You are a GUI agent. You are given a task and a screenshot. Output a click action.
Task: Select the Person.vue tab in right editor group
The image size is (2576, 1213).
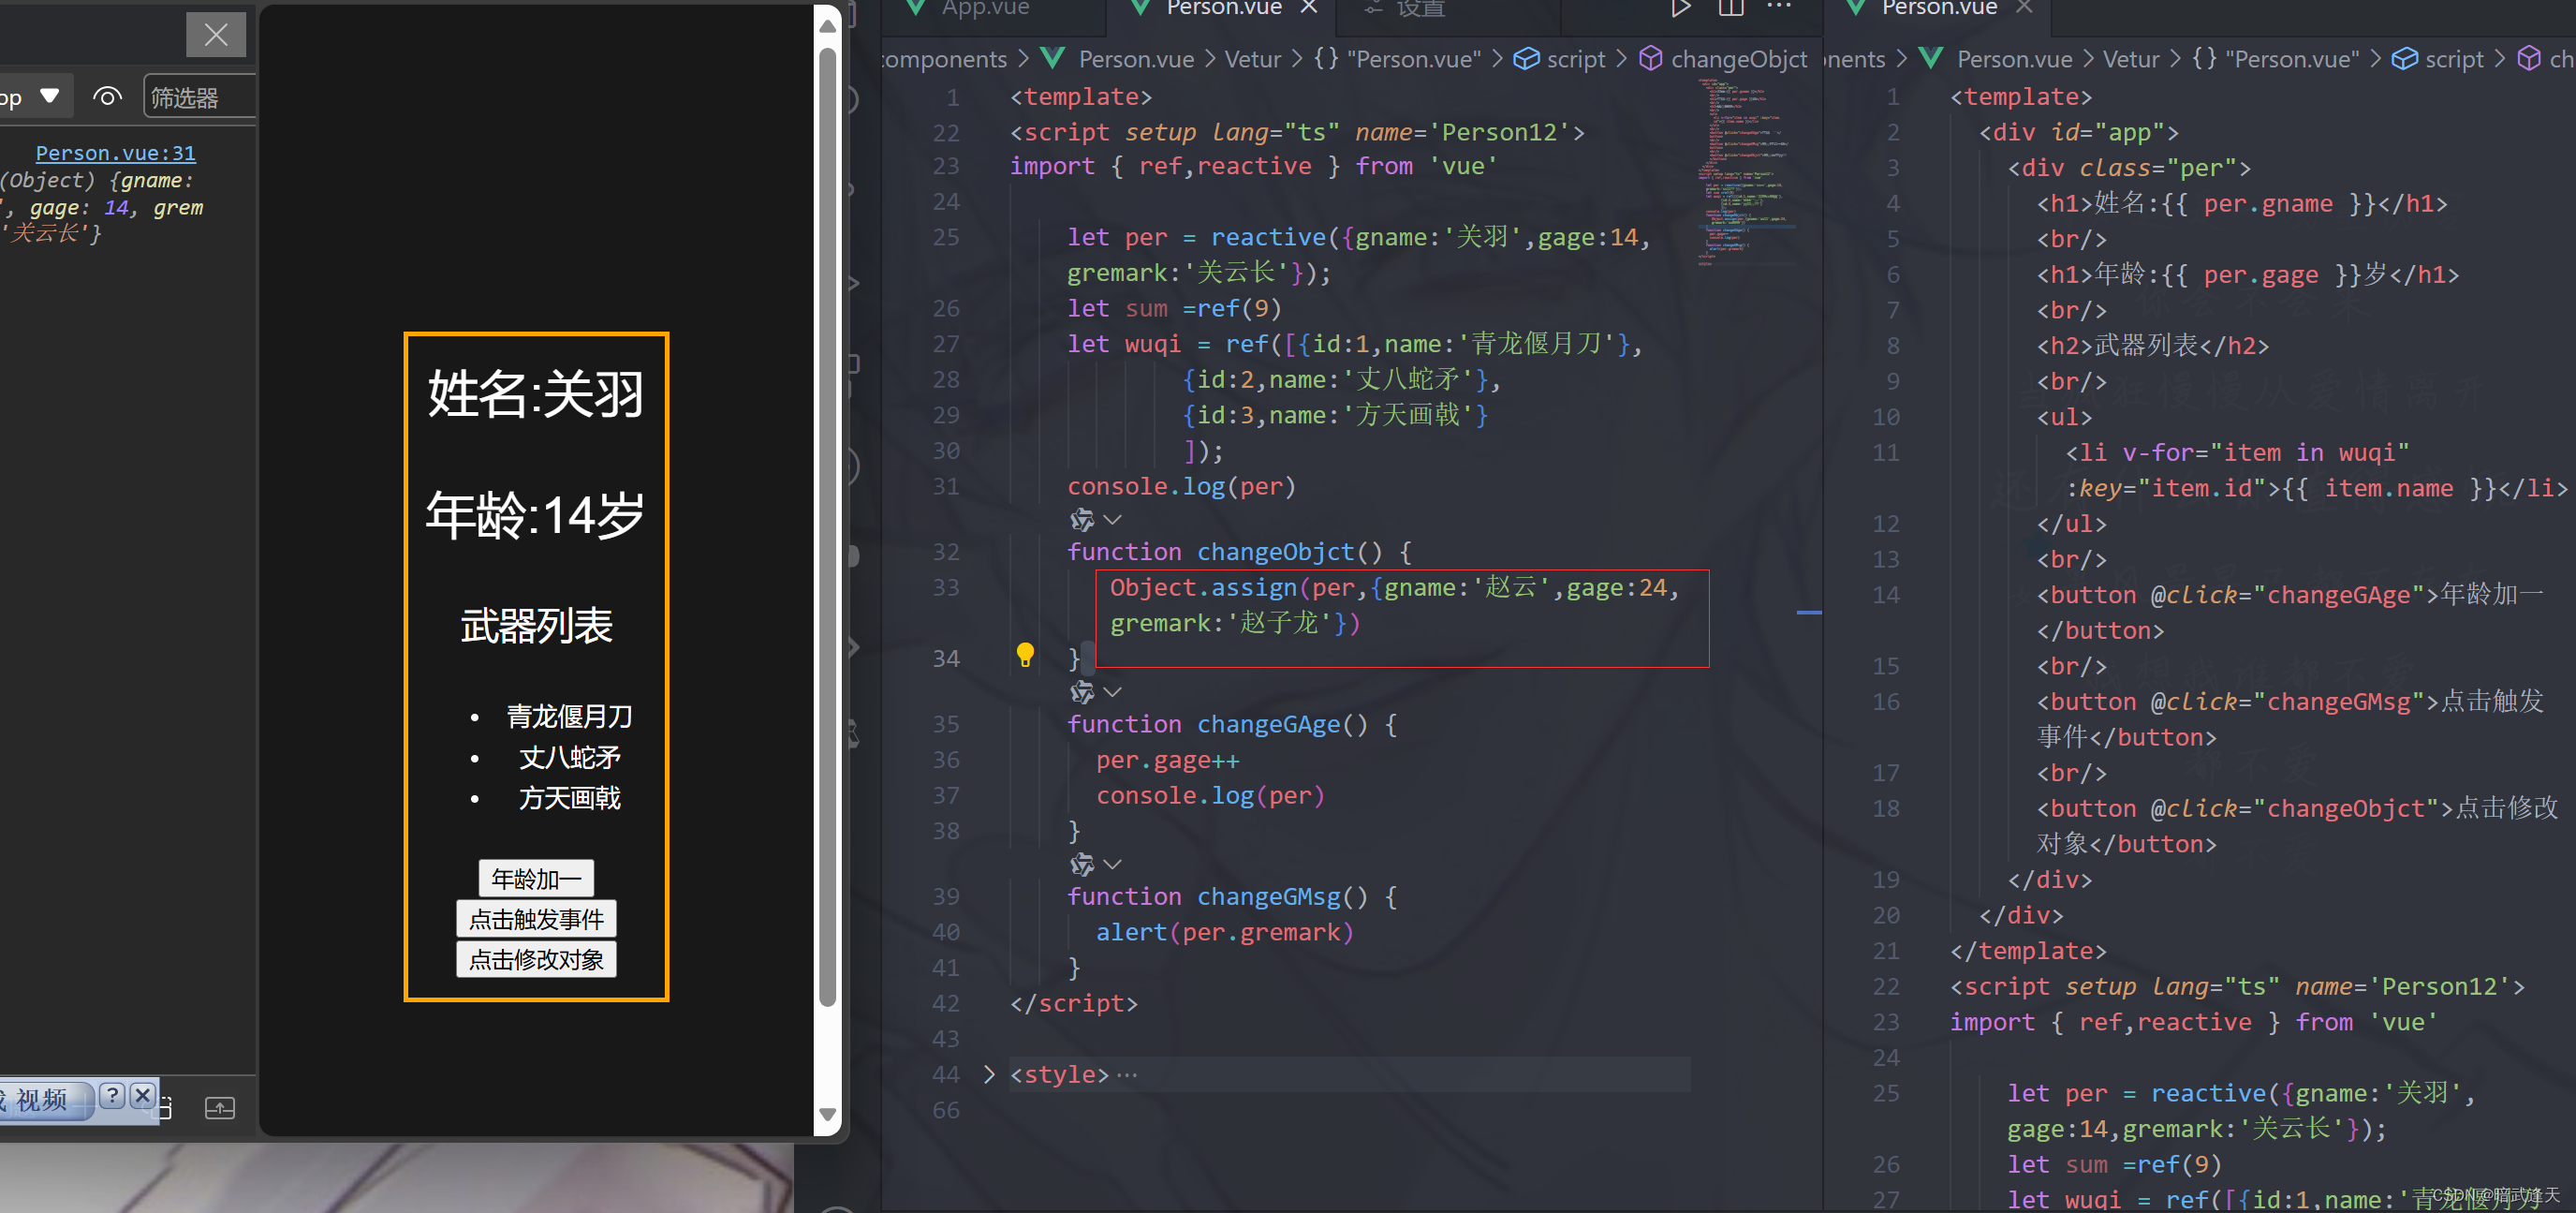[1939, 8]
